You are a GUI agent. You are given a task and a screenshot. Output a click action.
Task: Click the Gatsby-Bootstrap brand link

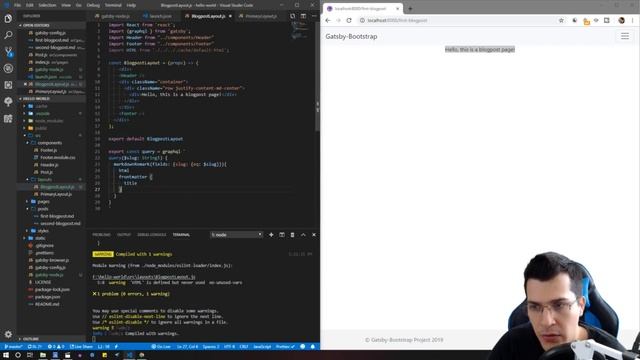351,36
